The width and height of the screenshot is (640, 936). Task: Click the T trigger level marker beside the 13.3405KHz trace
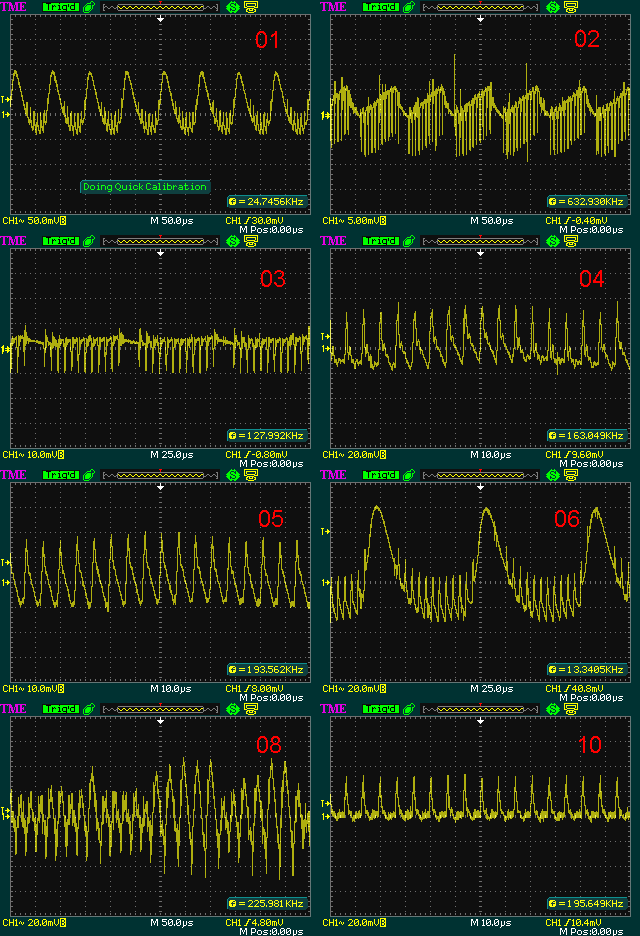pos(325,532)
